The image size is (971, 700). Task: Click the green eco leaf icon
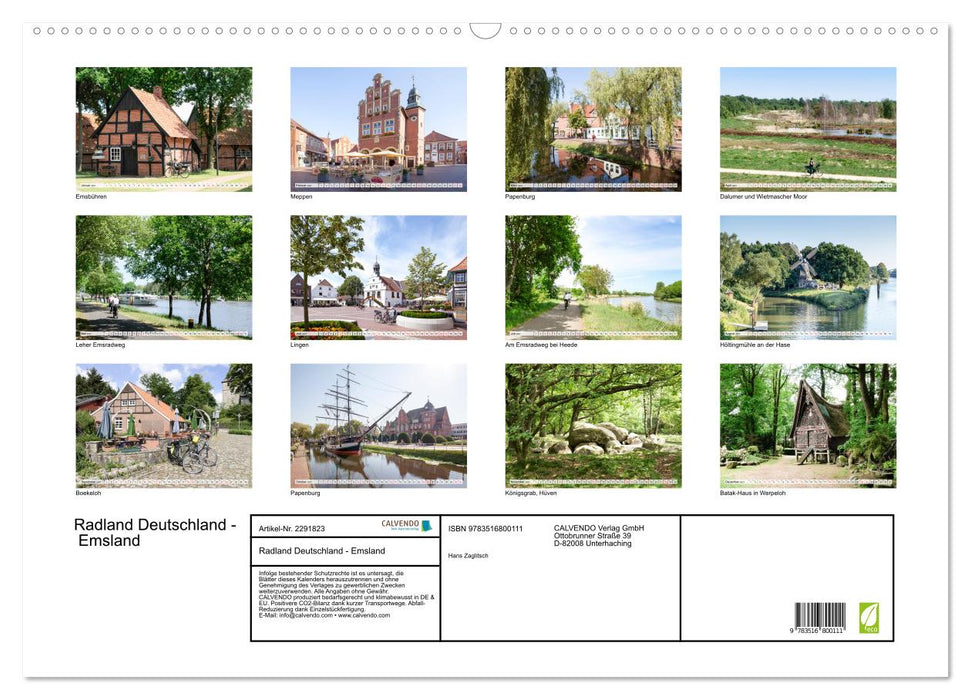click(868, 618)
